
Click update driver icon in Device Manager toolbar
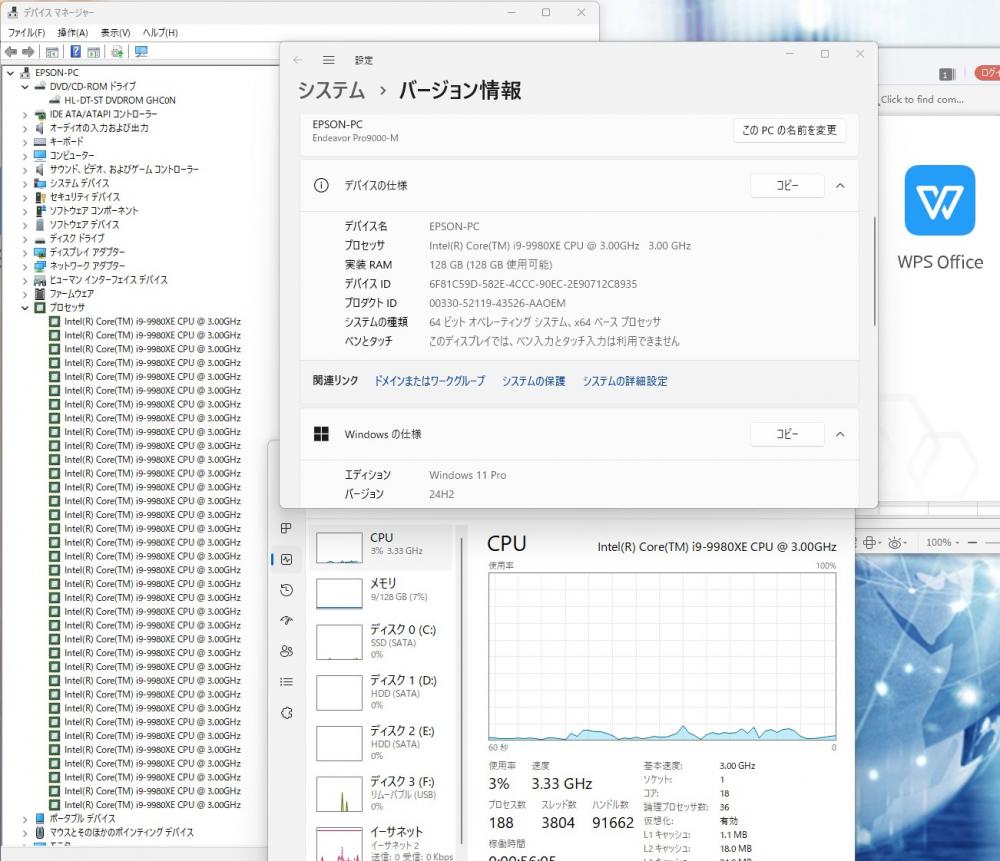tap(117, 52)
